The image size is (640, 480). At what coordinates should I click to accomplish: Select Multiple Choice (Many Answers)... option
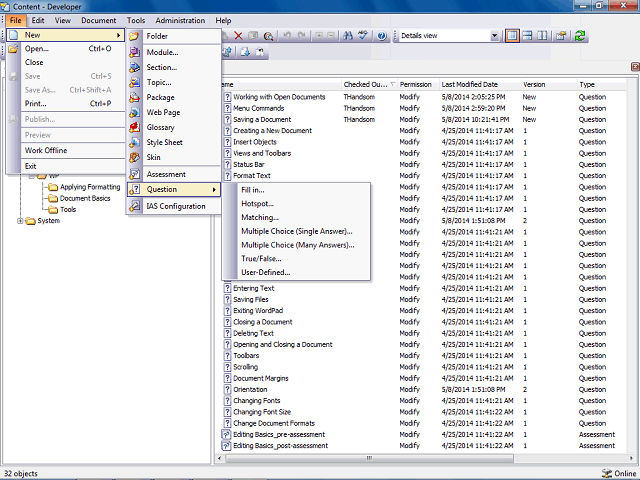296,245
